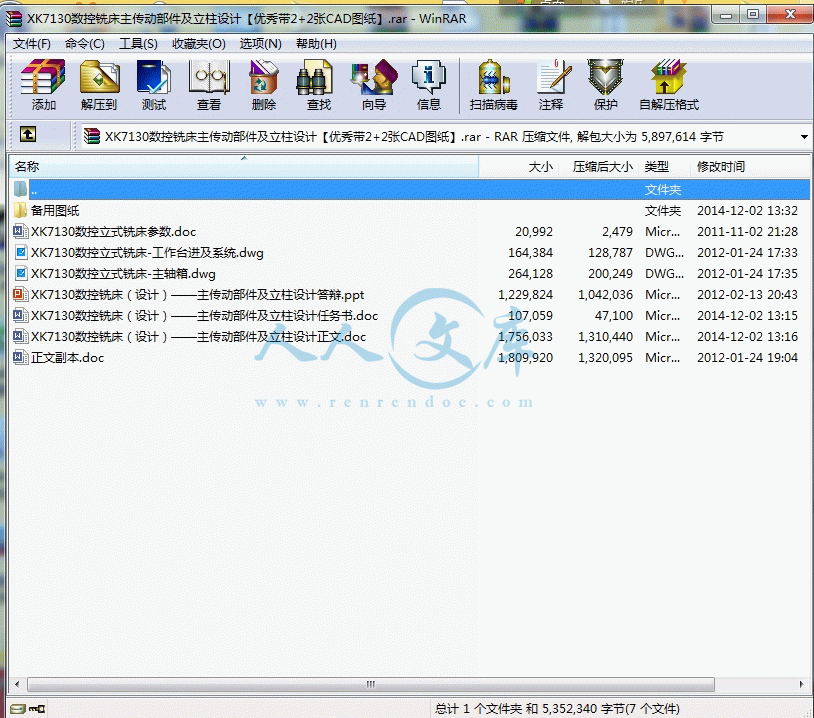Viewport: 814px width, 718px height.
Task: Click the DWG icon of 主轴箱.dwg
Action: point(21,273)
